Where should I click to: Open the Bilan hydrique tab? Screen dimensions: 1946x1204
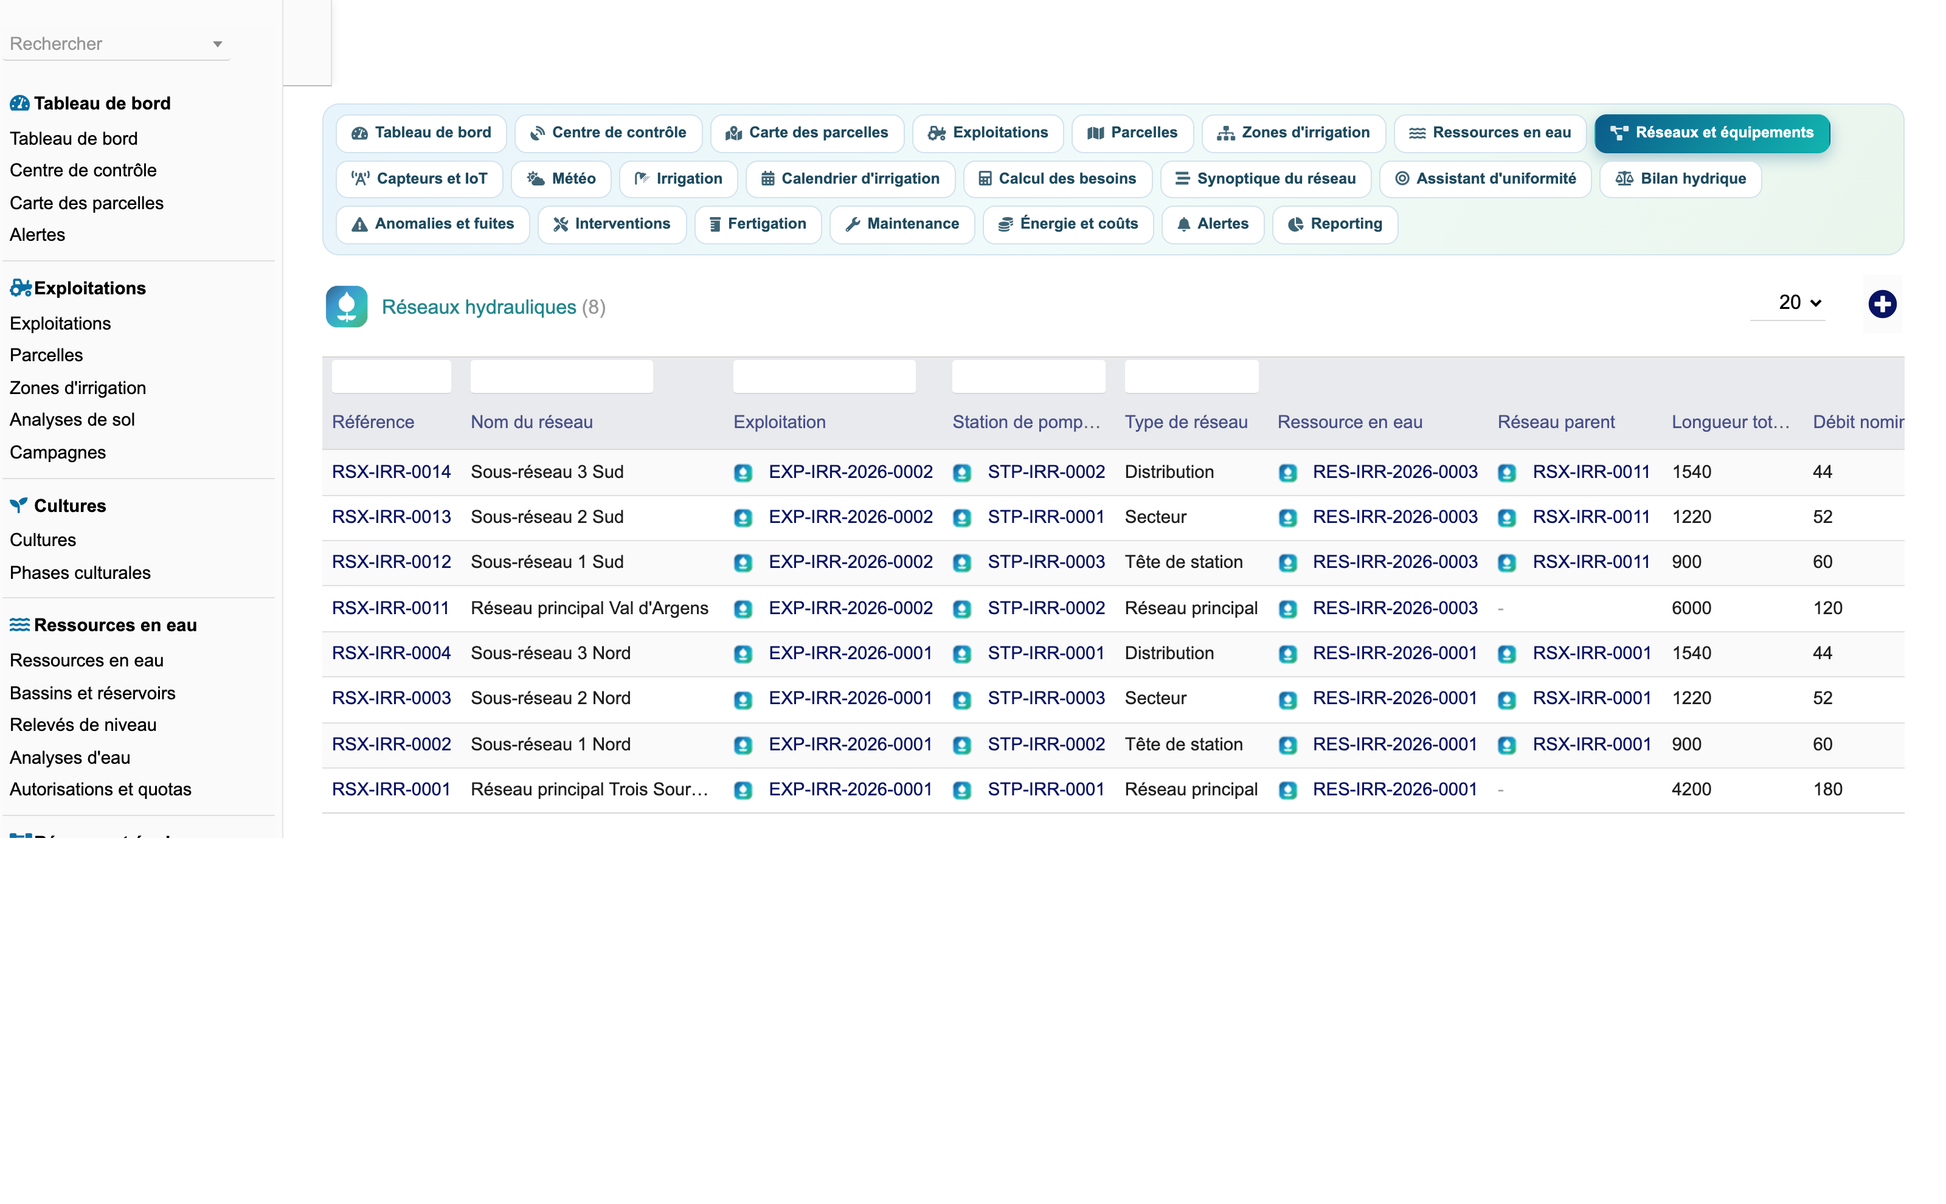click(1680, 179)
